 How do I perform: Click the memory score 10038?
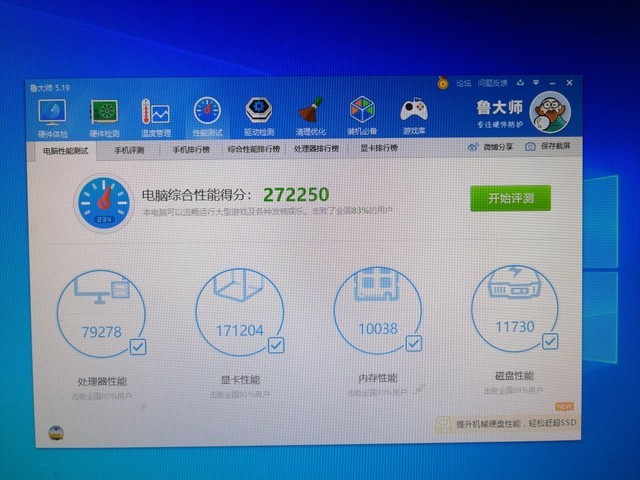point(378,329)
